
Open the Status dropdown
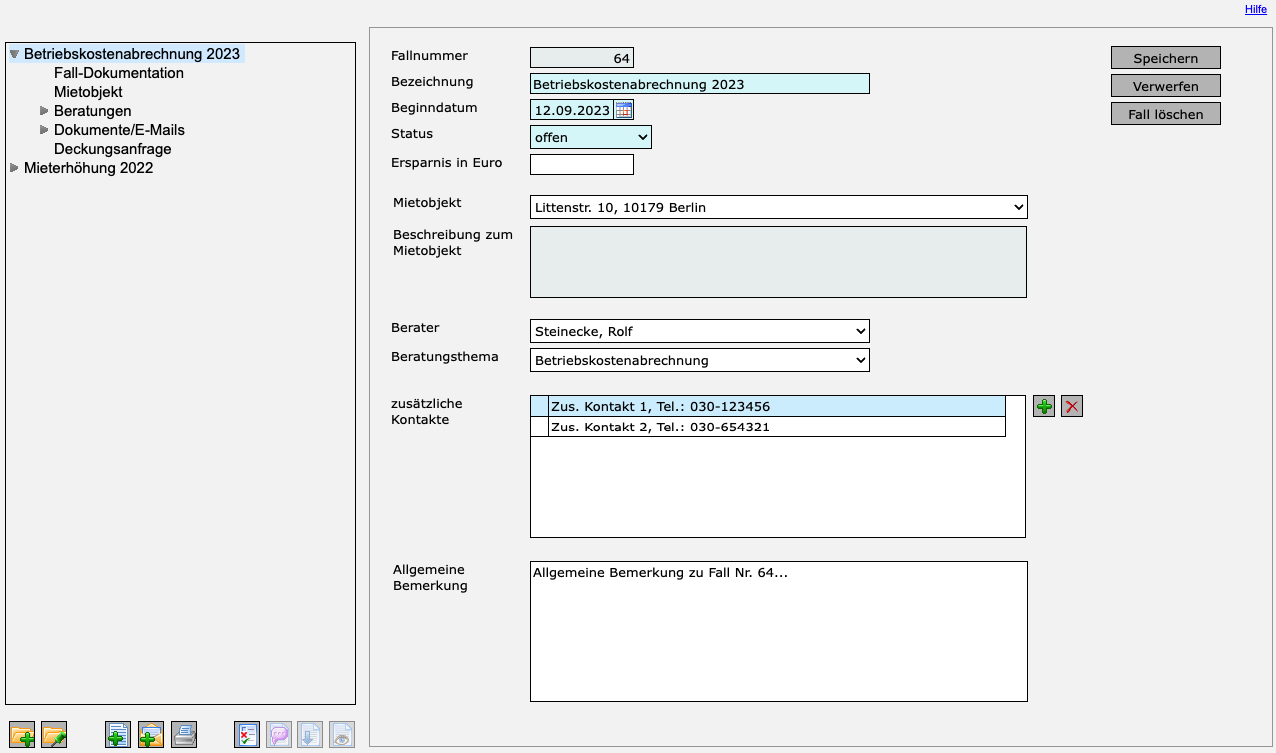click(x=590, y=137)
